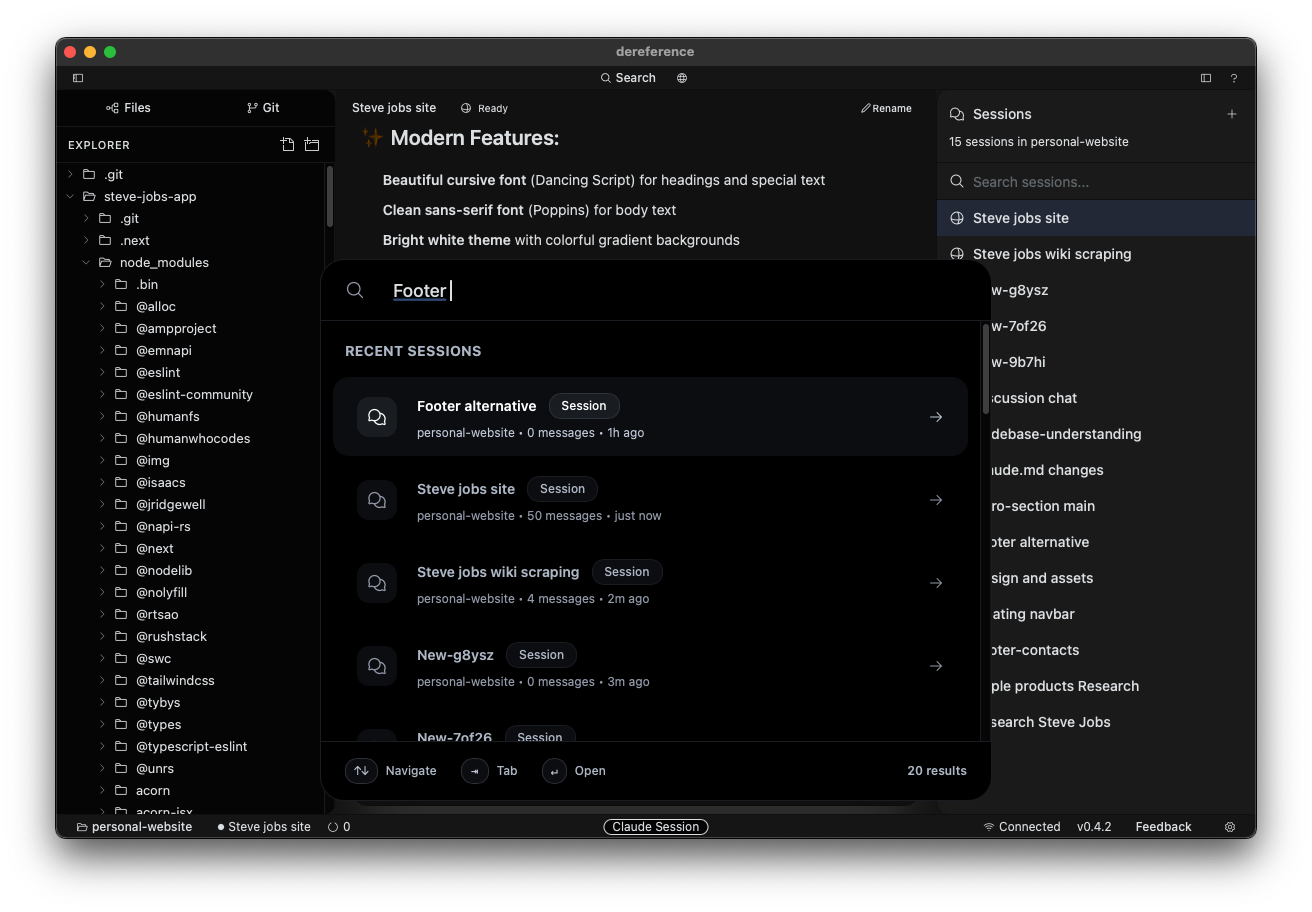The image size is (1312, 912).
Task: Click the Modern Features heading
Action: pos(474,138)
